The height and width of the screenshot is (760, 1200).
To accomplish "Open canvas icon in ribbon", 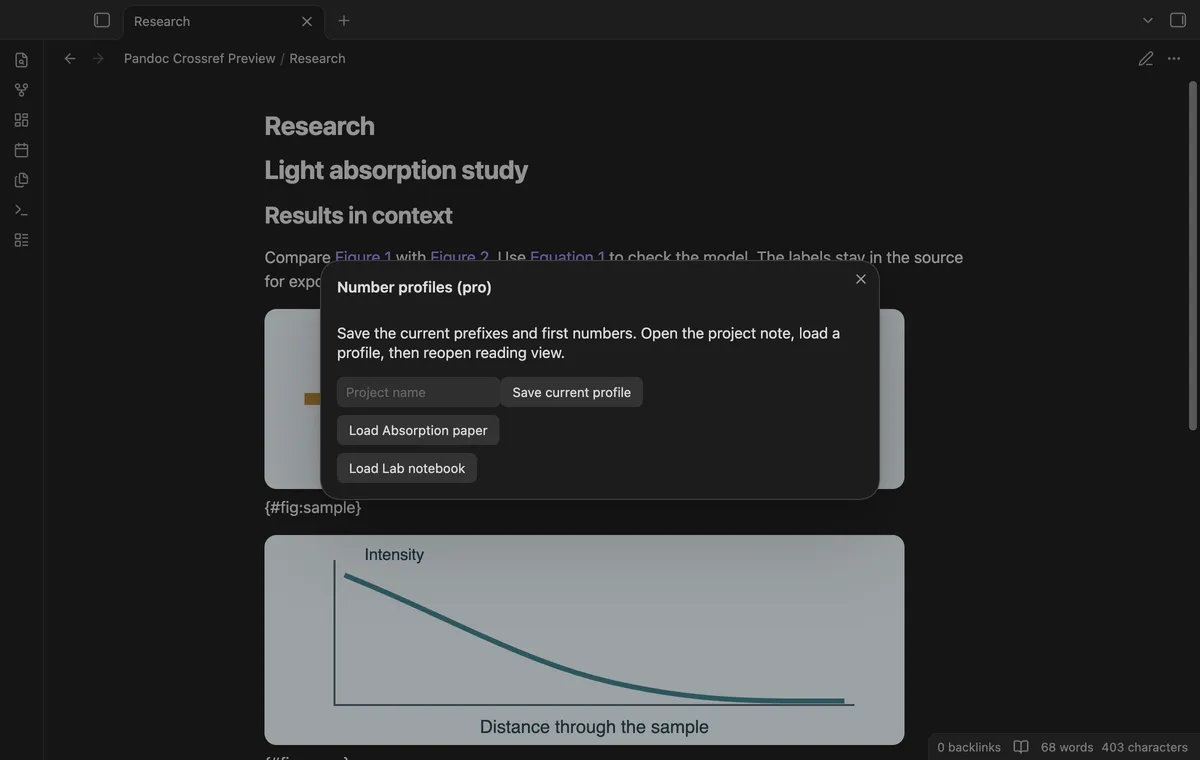I will 21,120.
